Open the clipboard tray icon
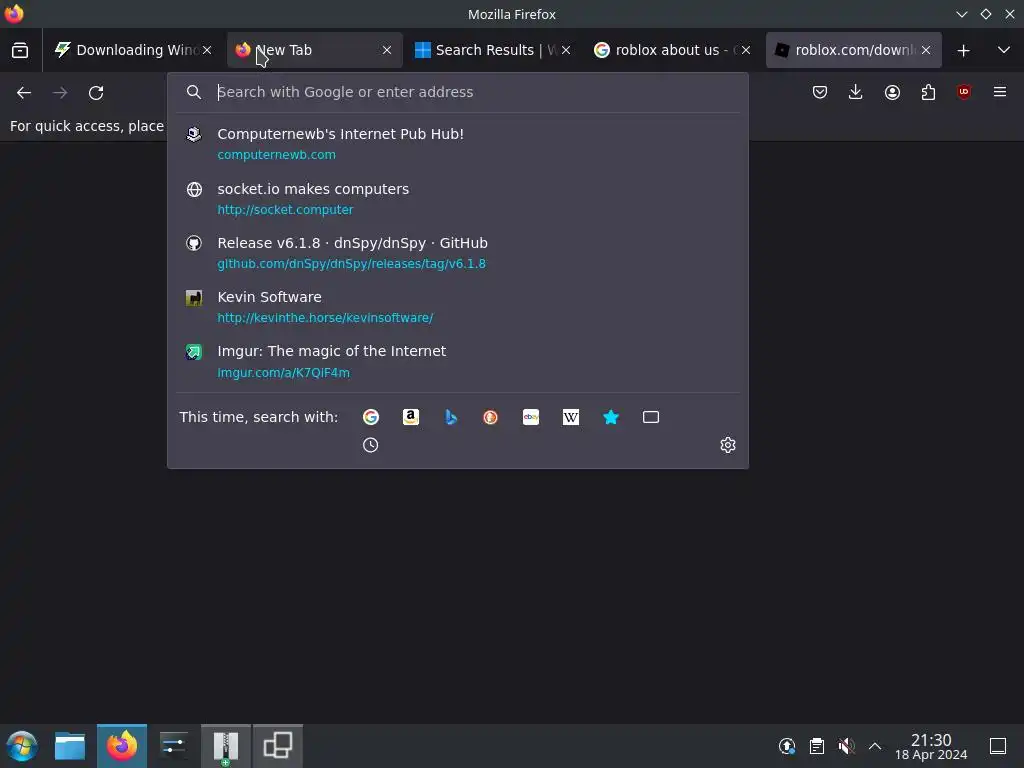Viewport: 1024px width, 768px height. [x=816, y=746]
